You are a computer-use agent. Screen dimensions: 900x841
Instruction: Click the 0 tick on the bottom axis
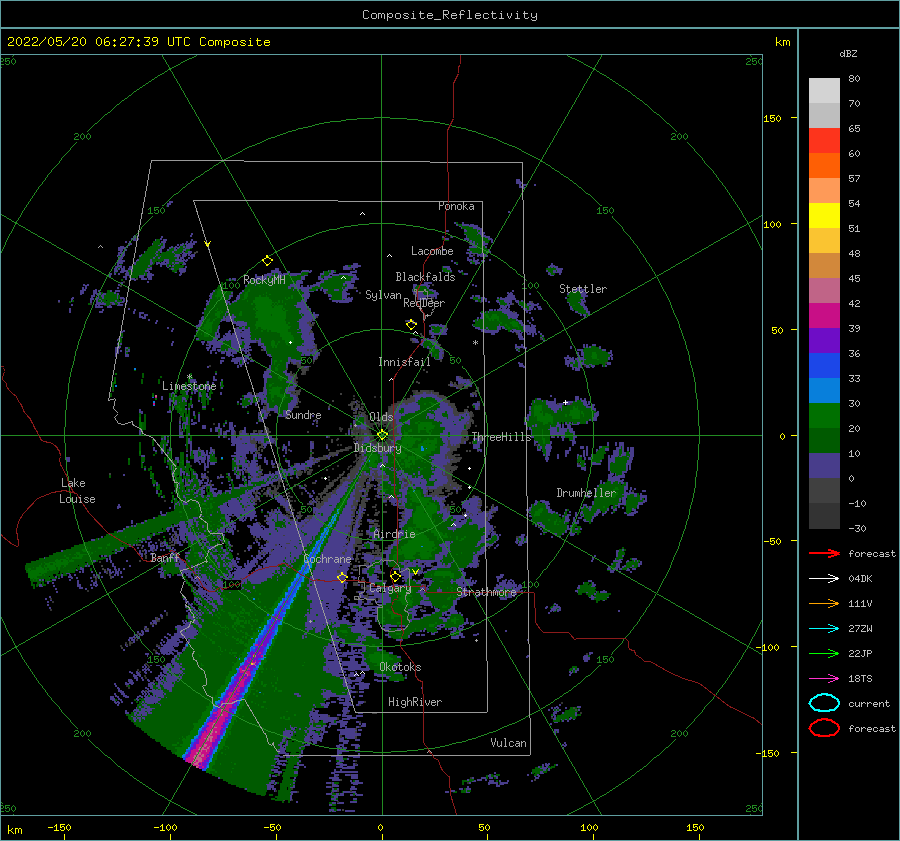(x=380, y=827)
